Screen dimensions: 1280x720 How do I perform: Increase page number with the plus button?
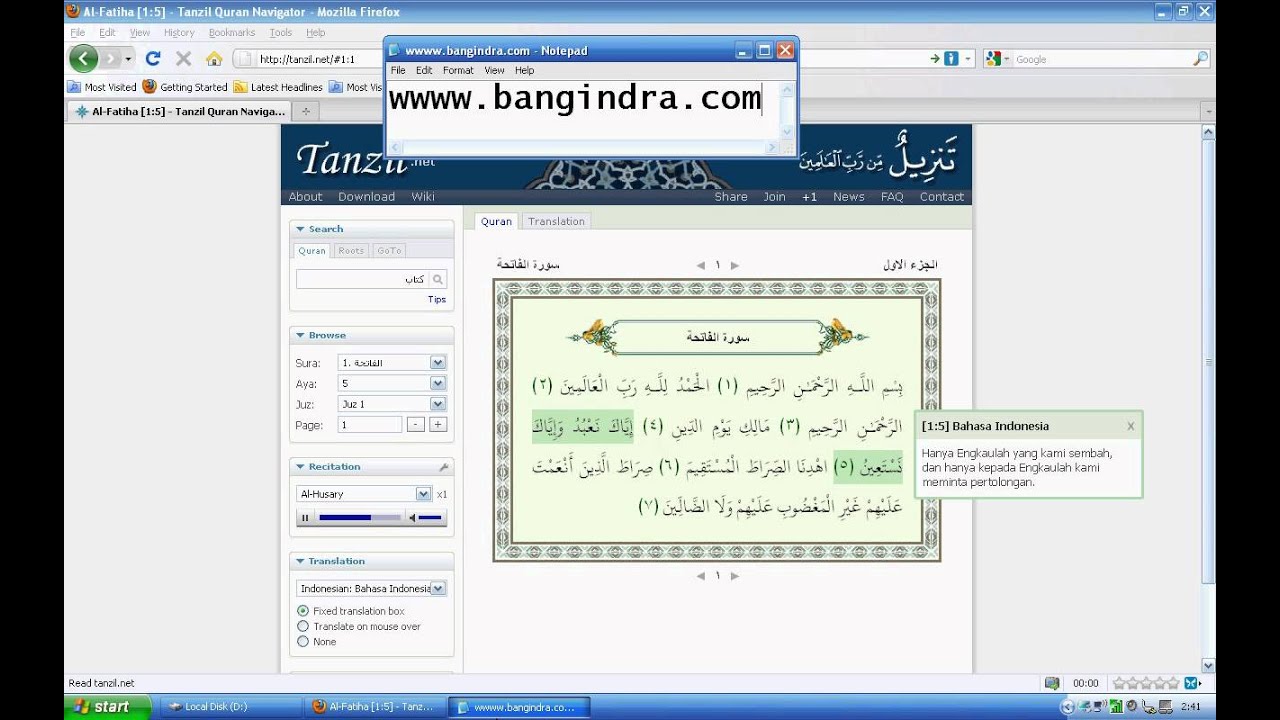tap(438, 425)
